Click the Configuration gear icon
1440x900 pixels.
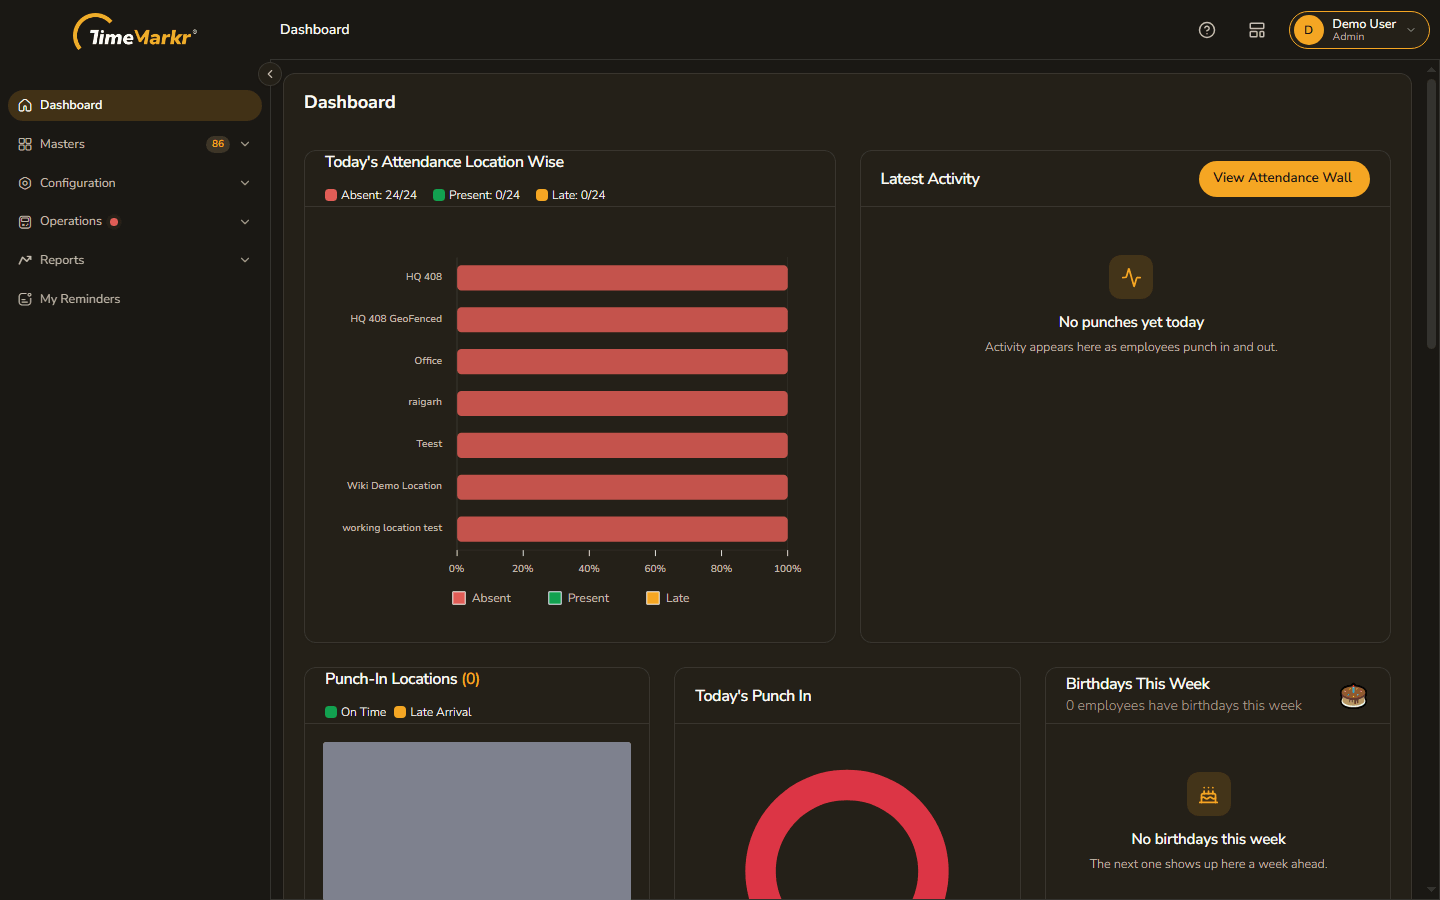tap(25, 183)
